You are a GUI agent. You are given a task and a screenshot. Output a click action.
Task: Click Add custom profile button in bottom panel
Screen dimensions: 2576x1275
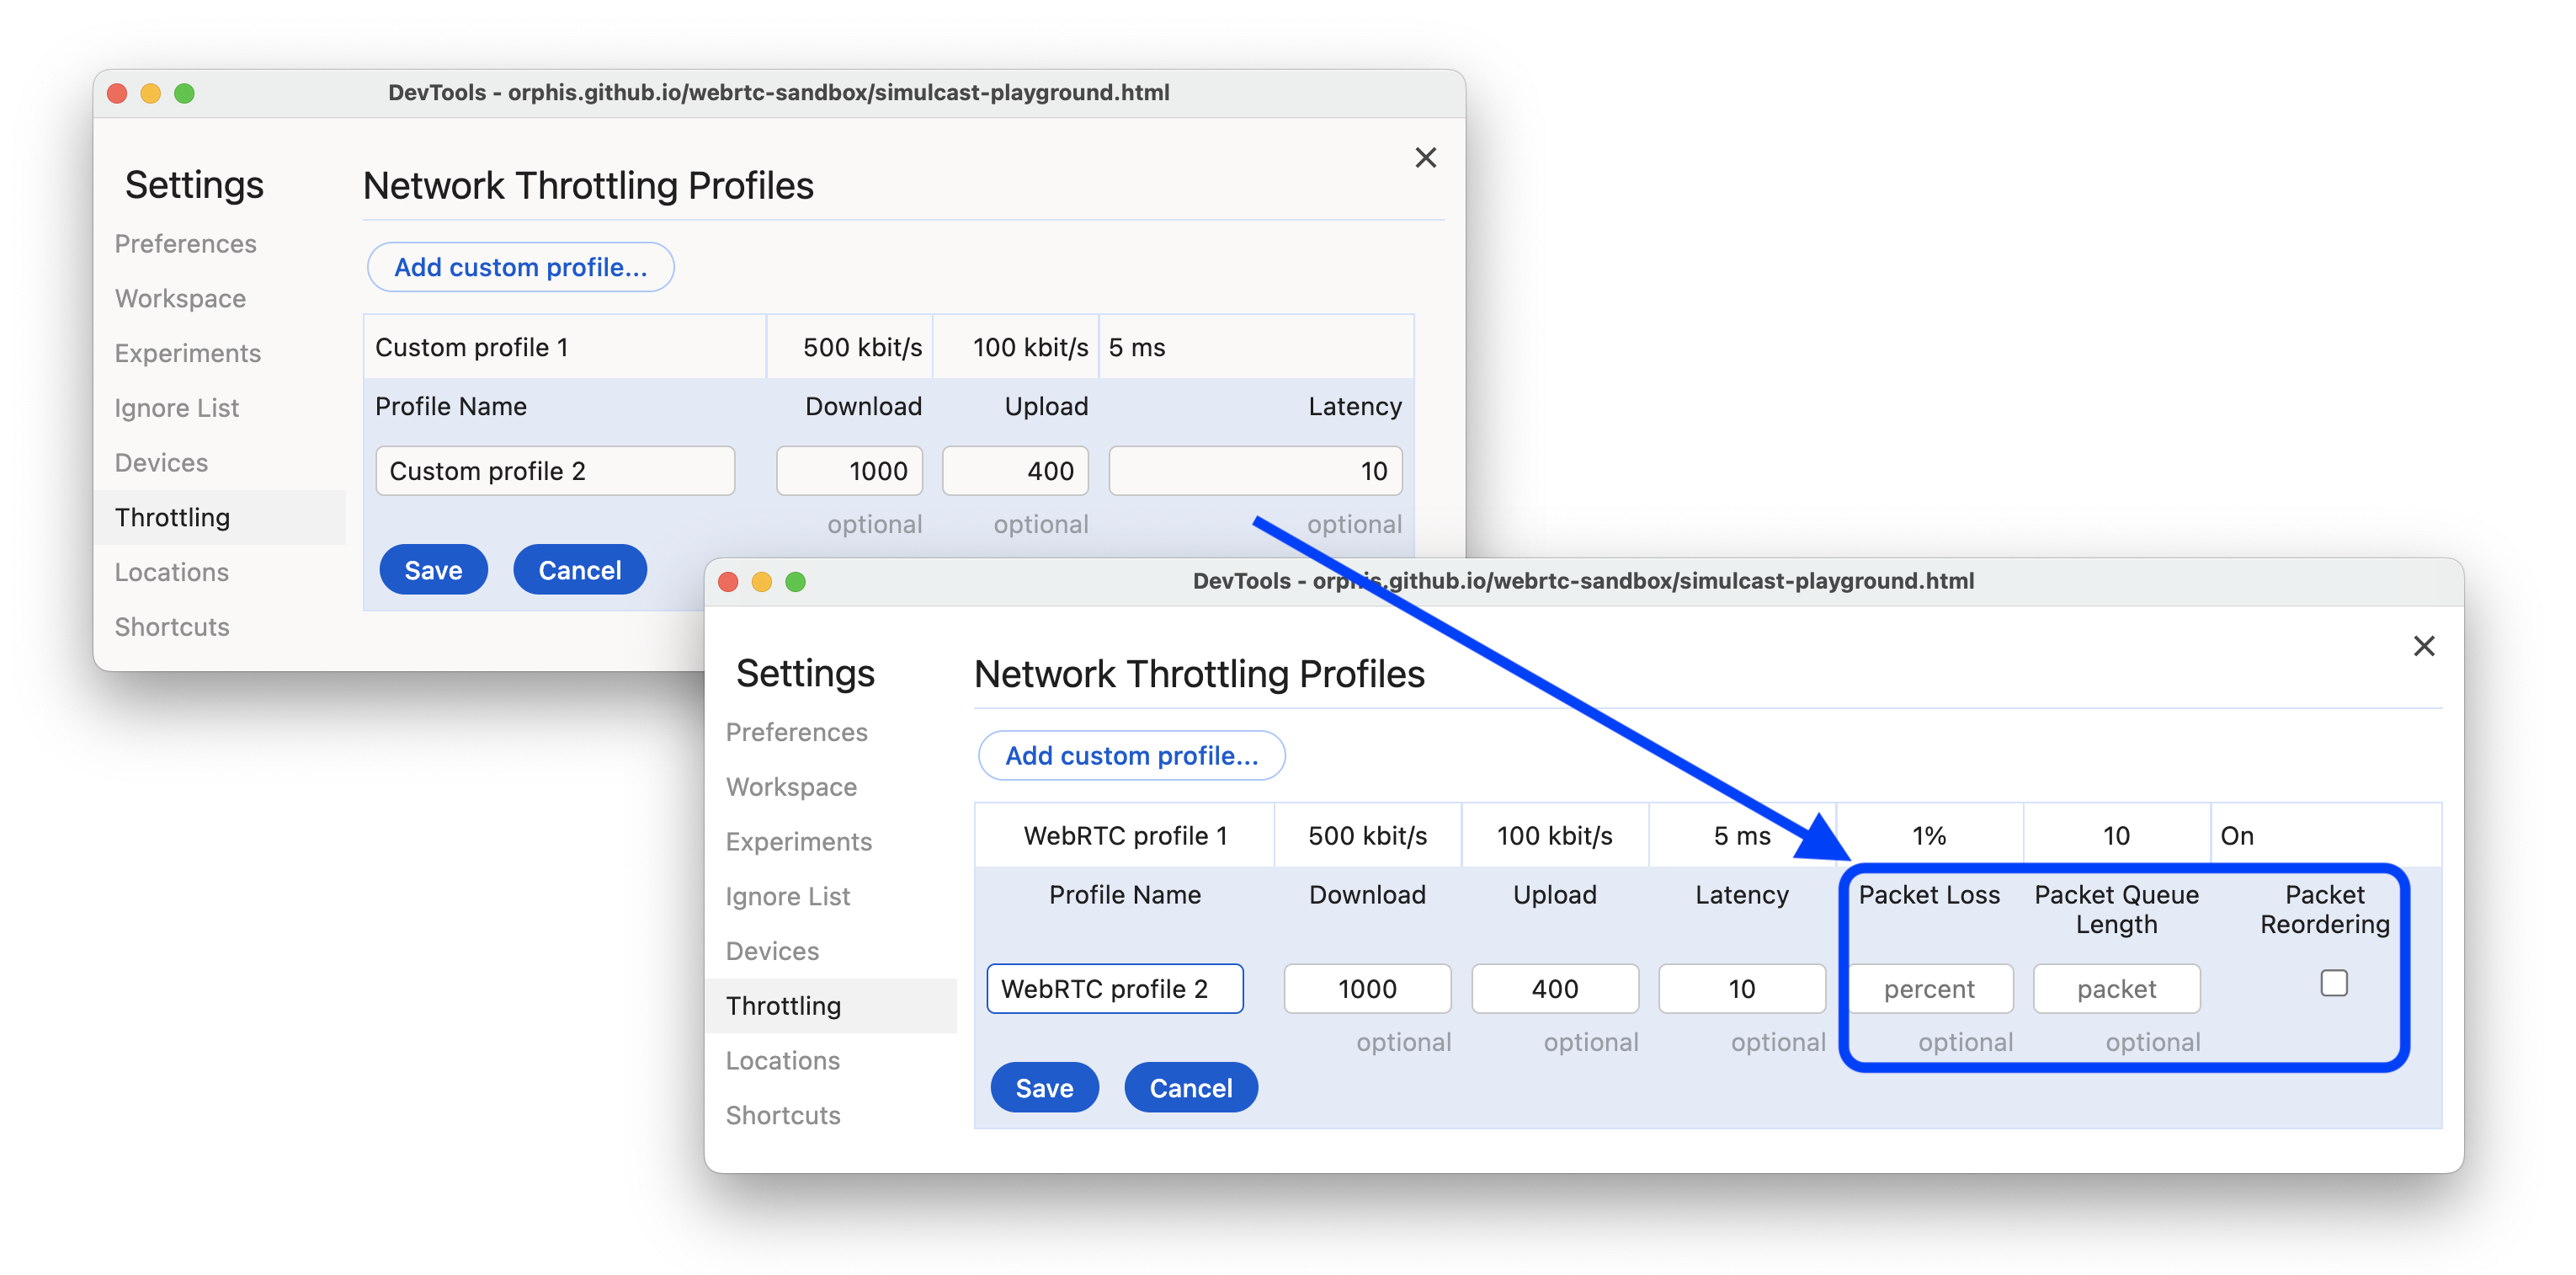[1132, 755]
